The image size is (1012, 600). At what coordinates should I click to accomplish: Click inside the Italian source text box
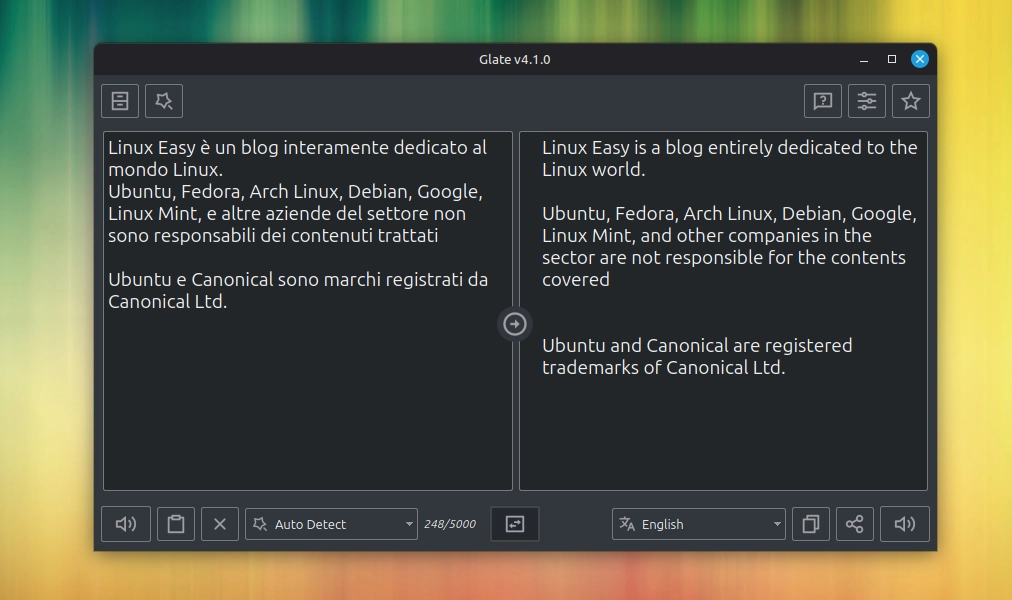point(308,400)
